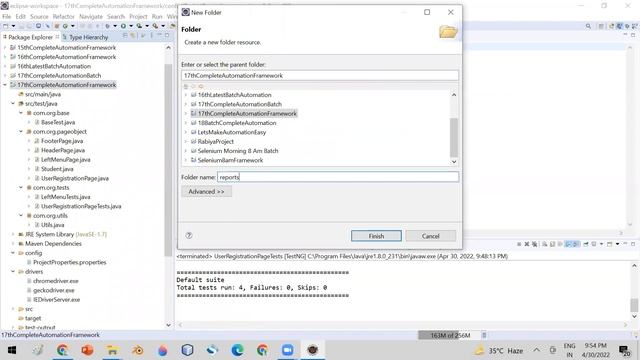Select HeaderPage.java in Package Explorer
Viewport: 640px width, 360px height.
pos(63,150)
